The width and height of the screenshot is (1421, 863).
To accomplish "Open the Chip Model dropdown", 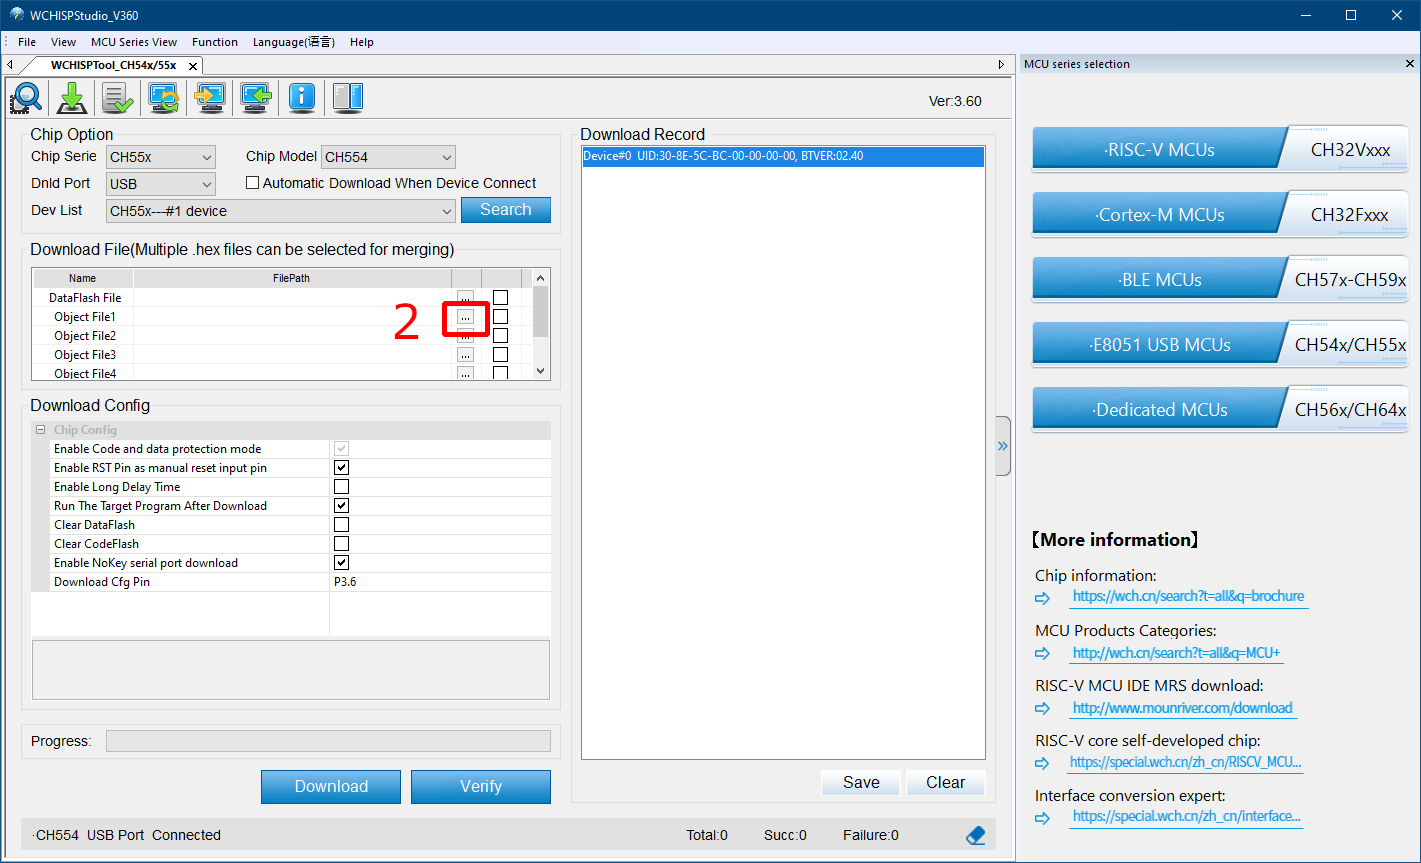I will (444, 157).
